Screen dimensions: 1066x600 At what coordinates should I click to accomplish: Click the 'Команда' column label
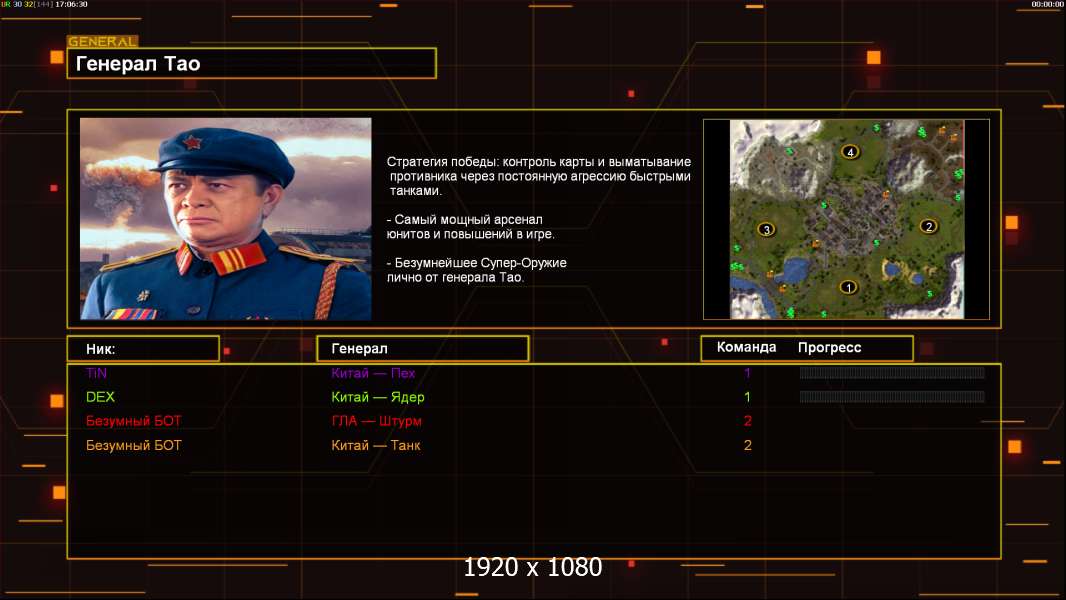pos(746,347)
